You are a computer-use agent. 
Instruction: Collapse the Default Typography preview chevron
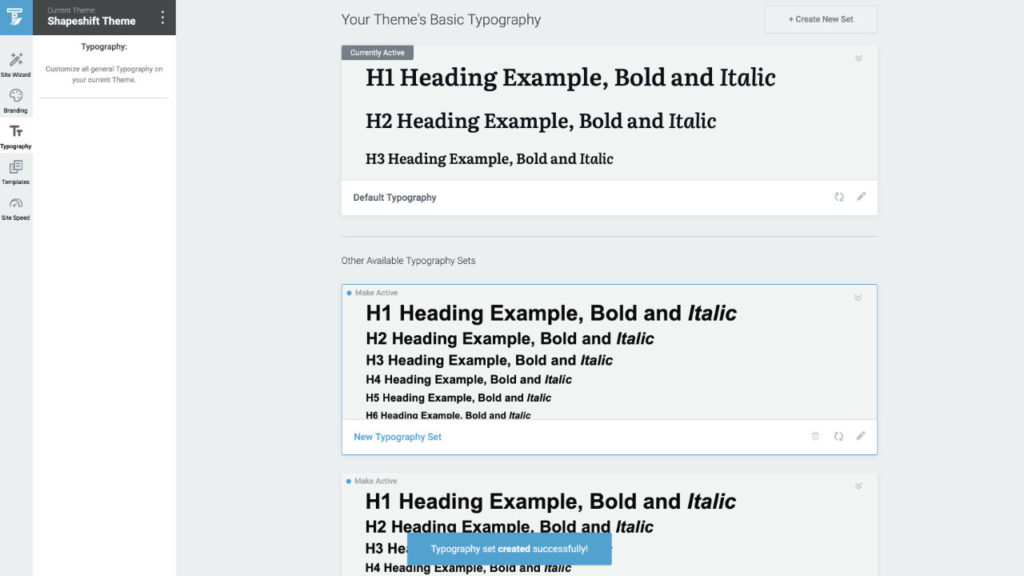[x=857, y=58]
